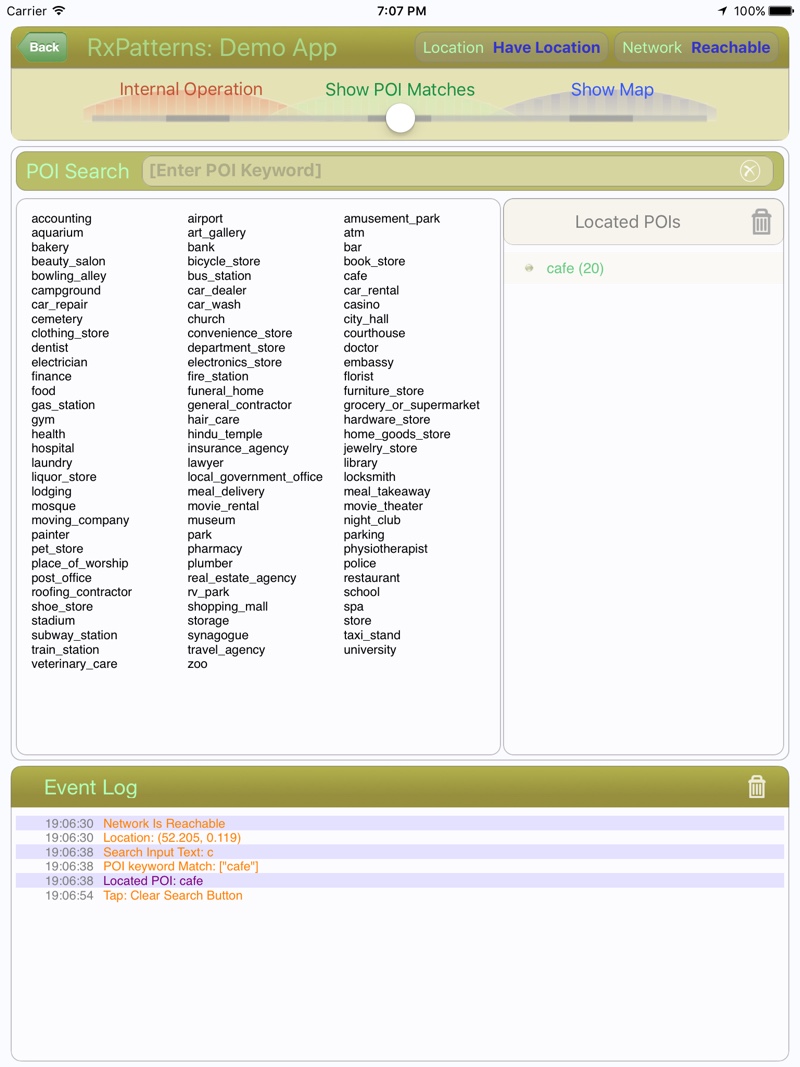The width and height of the screenshot is (800, 1067).
Task: Select taxi_stand keyword
Action: [371, 636]
